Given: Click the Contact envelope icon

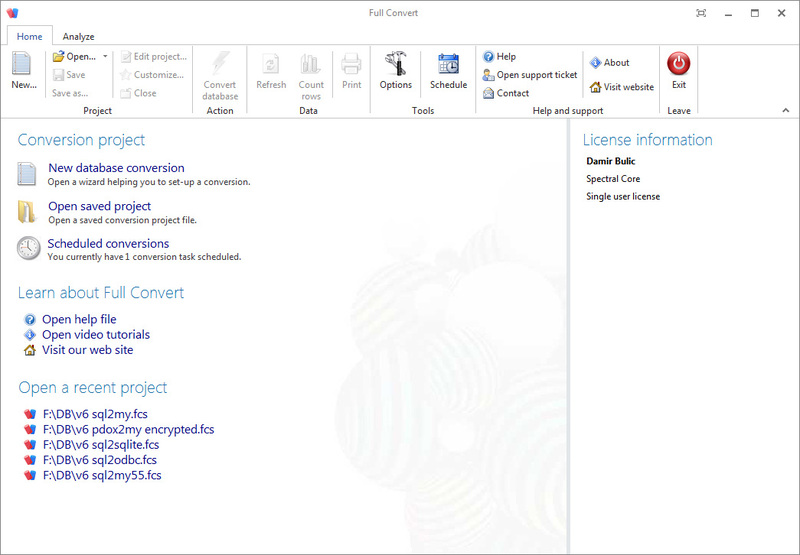Looking at the screenshot, I should (488, 93).
